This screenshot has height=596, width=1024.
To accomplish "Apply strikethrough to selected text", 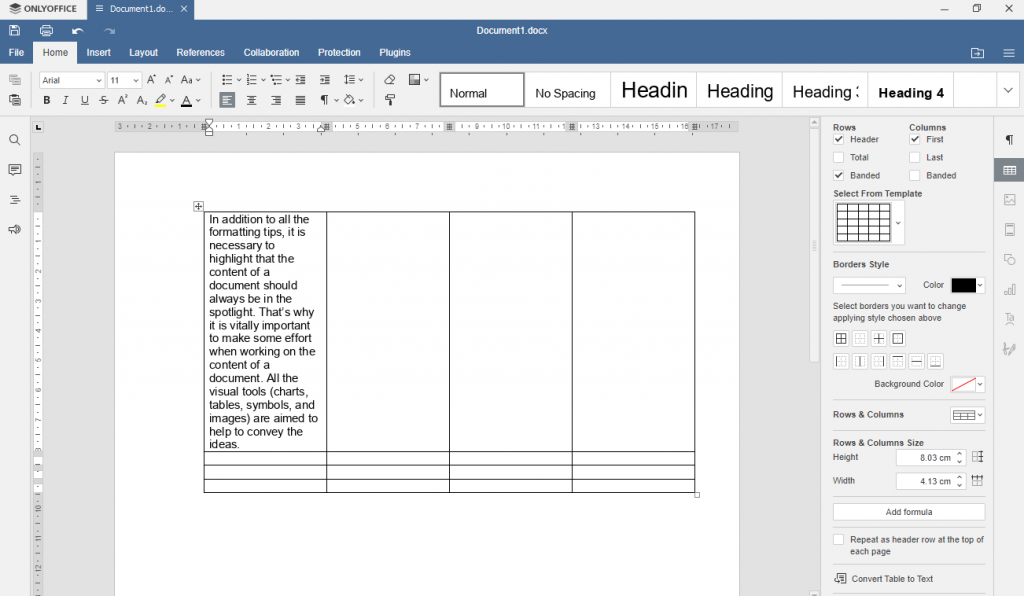I will tap(103, 101).
